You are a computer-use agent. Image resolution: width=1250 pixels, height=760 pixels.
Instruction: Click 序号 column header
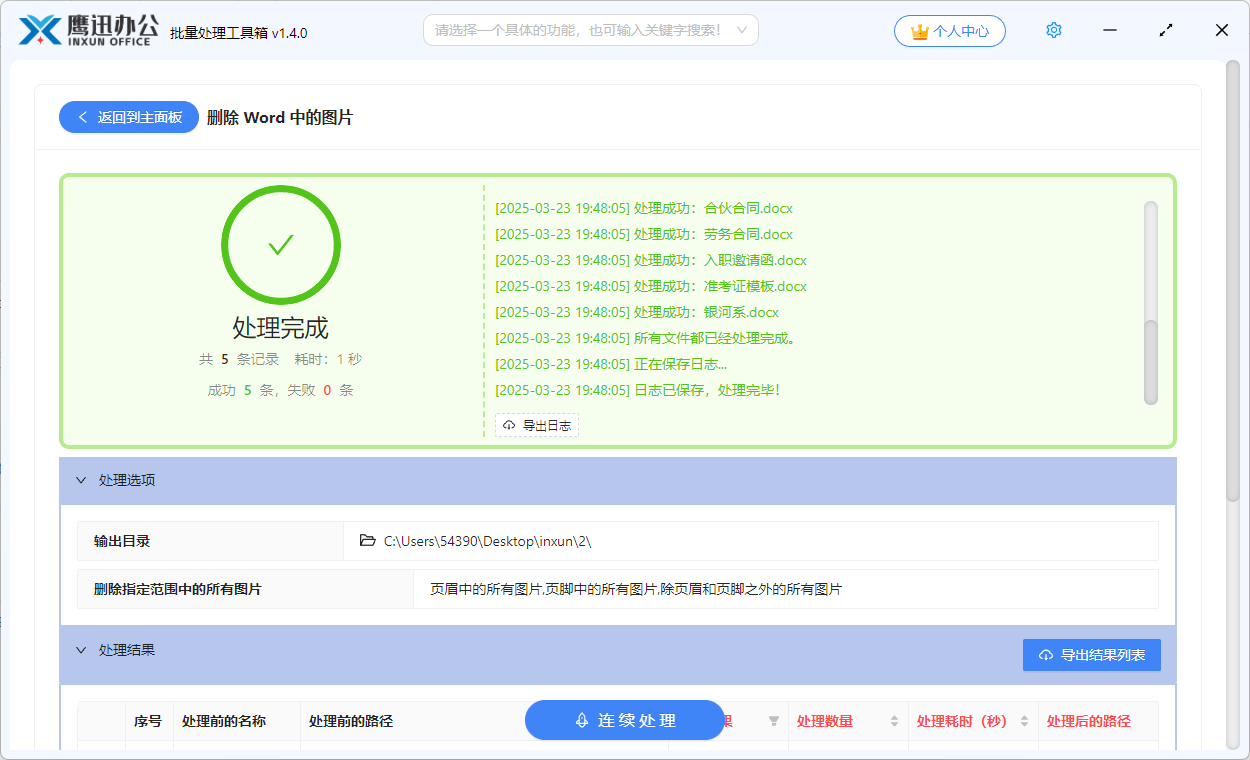tap(148, 721)
